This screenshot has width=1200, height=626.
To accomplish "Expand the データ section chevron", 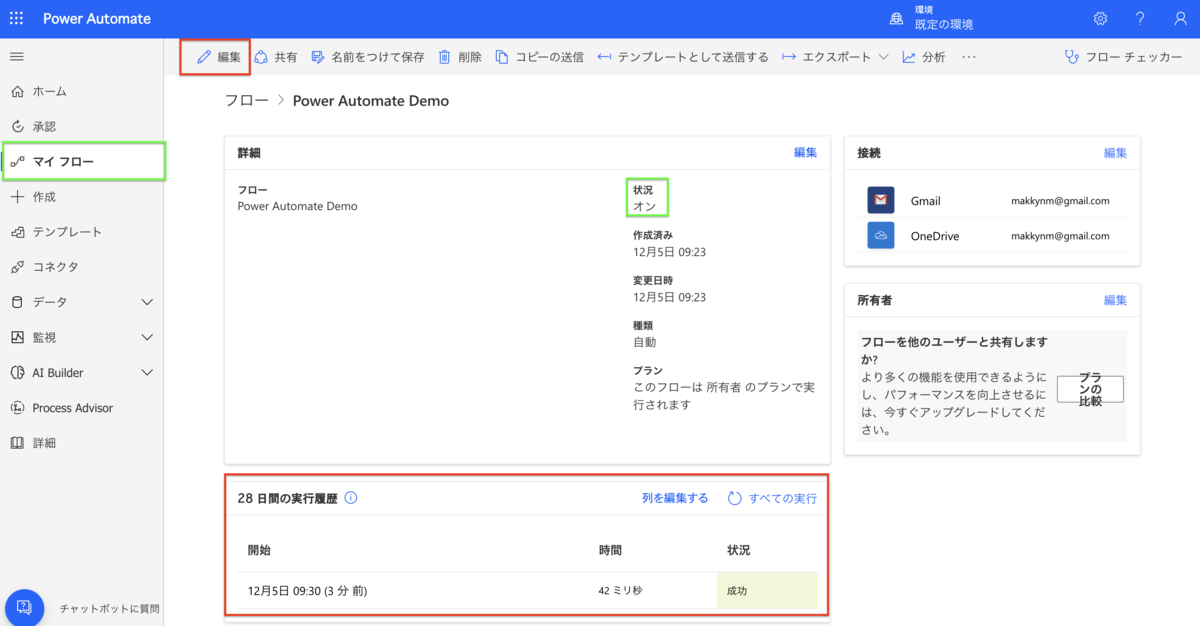I will coord(147,302).
